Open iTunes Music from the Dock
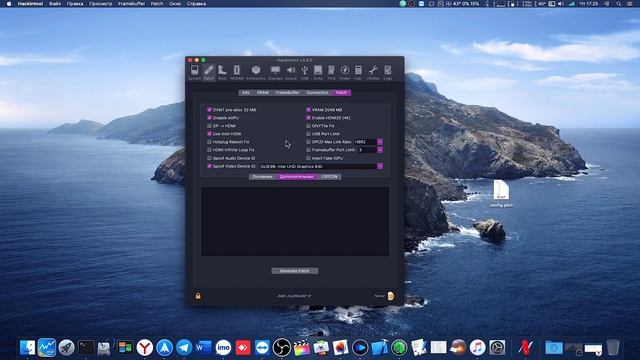Viewport: 640px width, 360px height. [477, 348]
